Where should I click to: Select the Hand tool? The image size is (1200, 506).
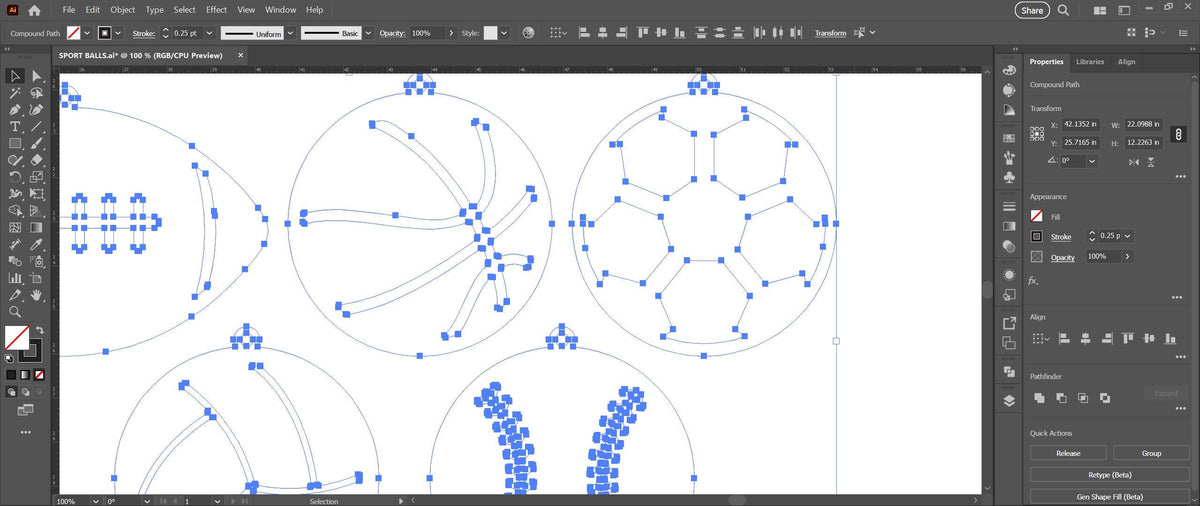[37, 295]
